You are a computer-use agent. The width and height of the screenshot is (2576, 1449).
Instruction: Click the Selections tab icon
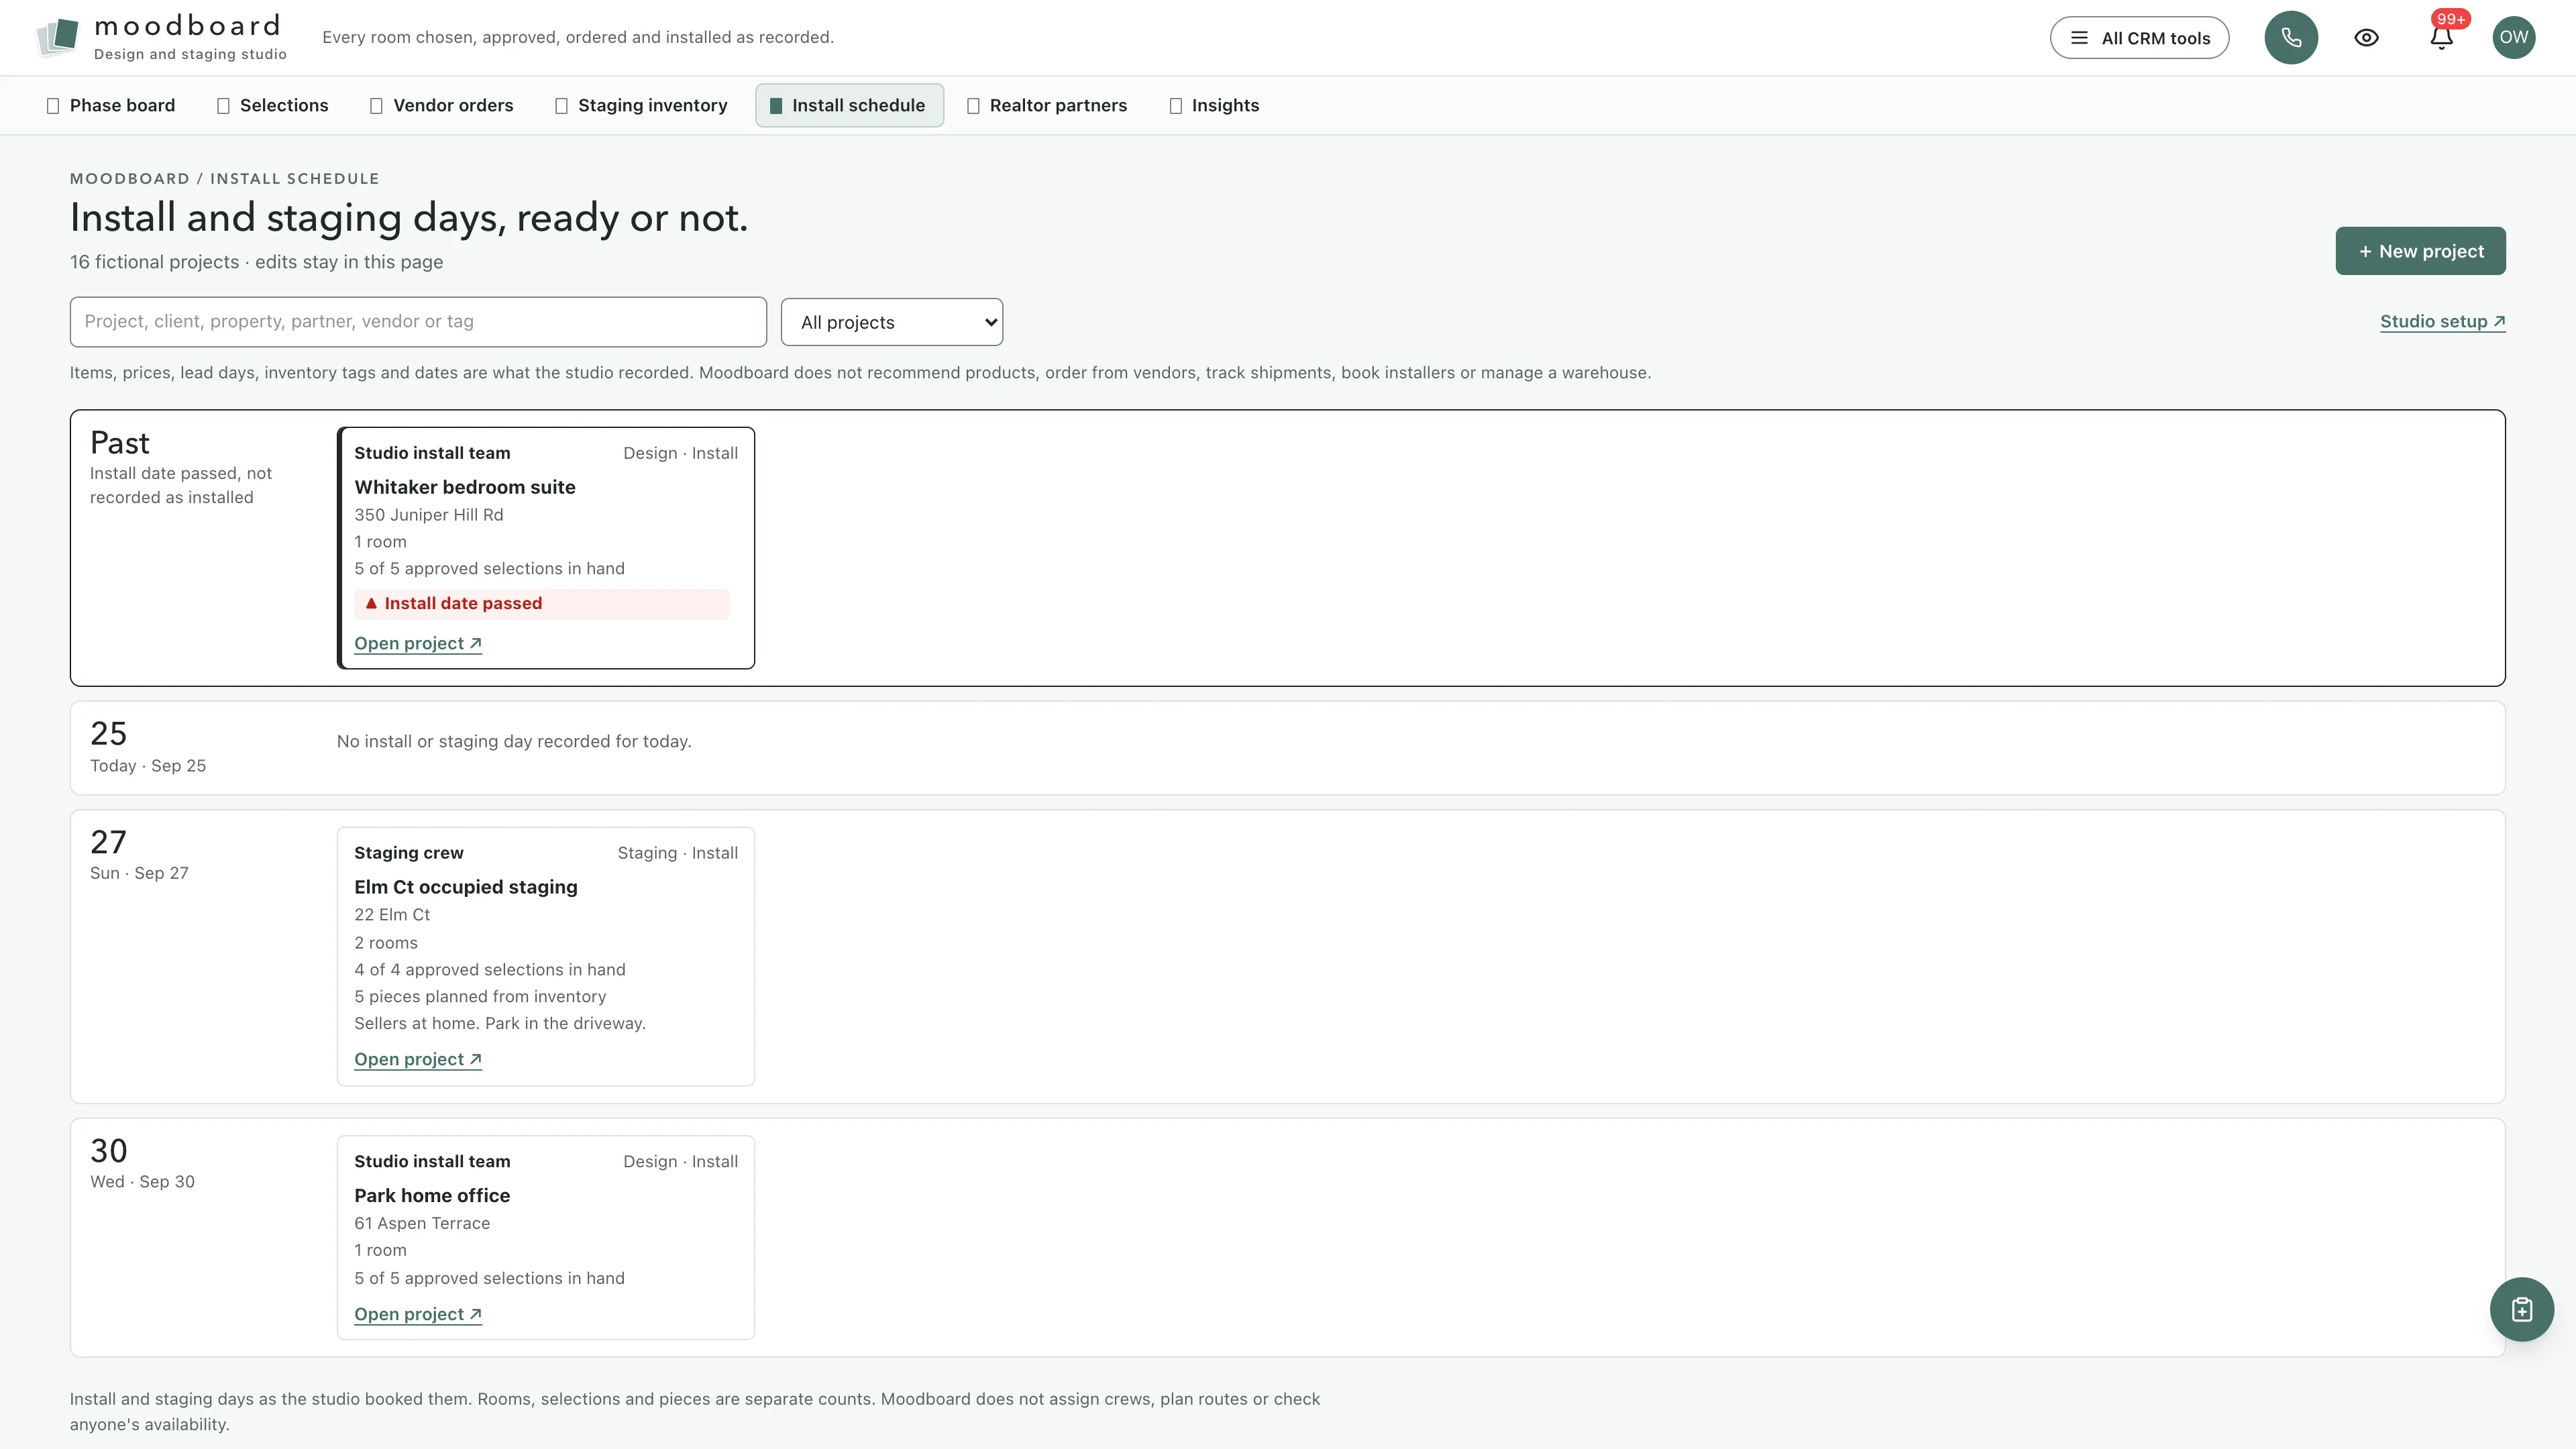pos(223,106)
